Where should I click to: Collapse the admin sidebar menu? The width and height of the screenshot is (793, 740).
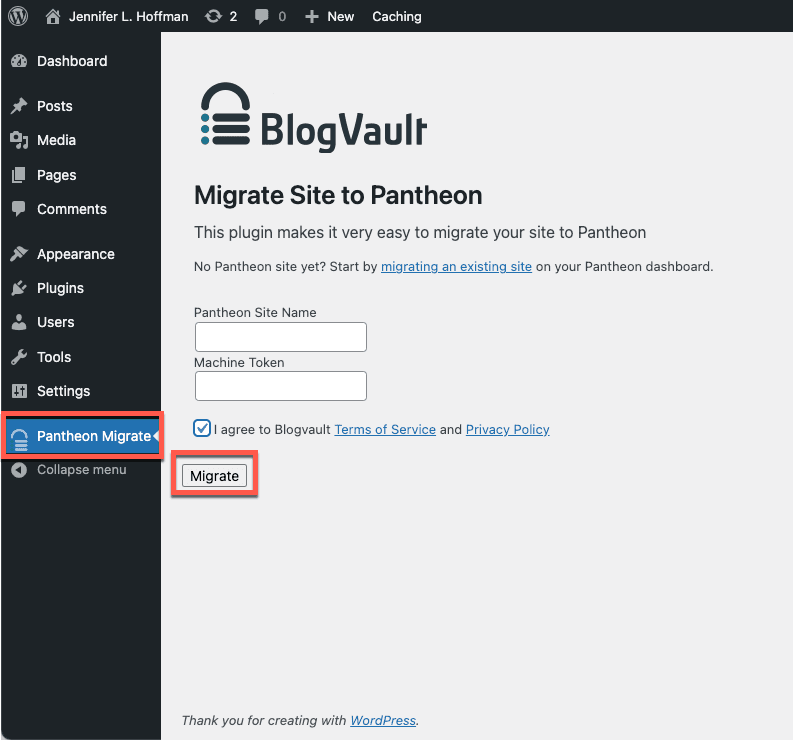click(x=81, y=470)
